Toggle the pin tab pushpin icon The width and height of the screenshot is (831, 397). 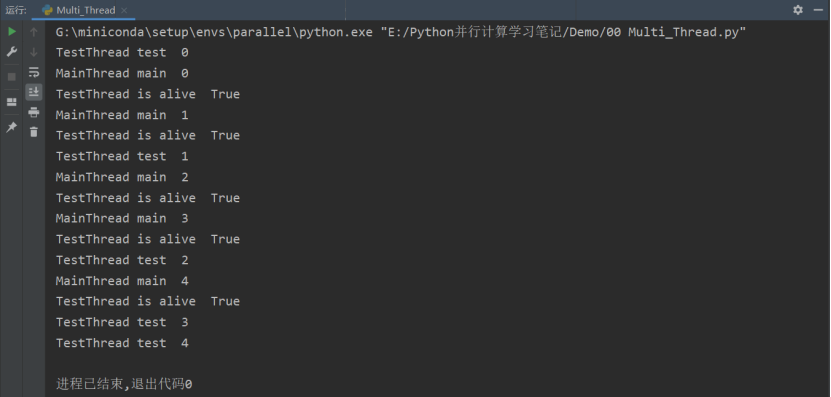click(x=12, y=127)
